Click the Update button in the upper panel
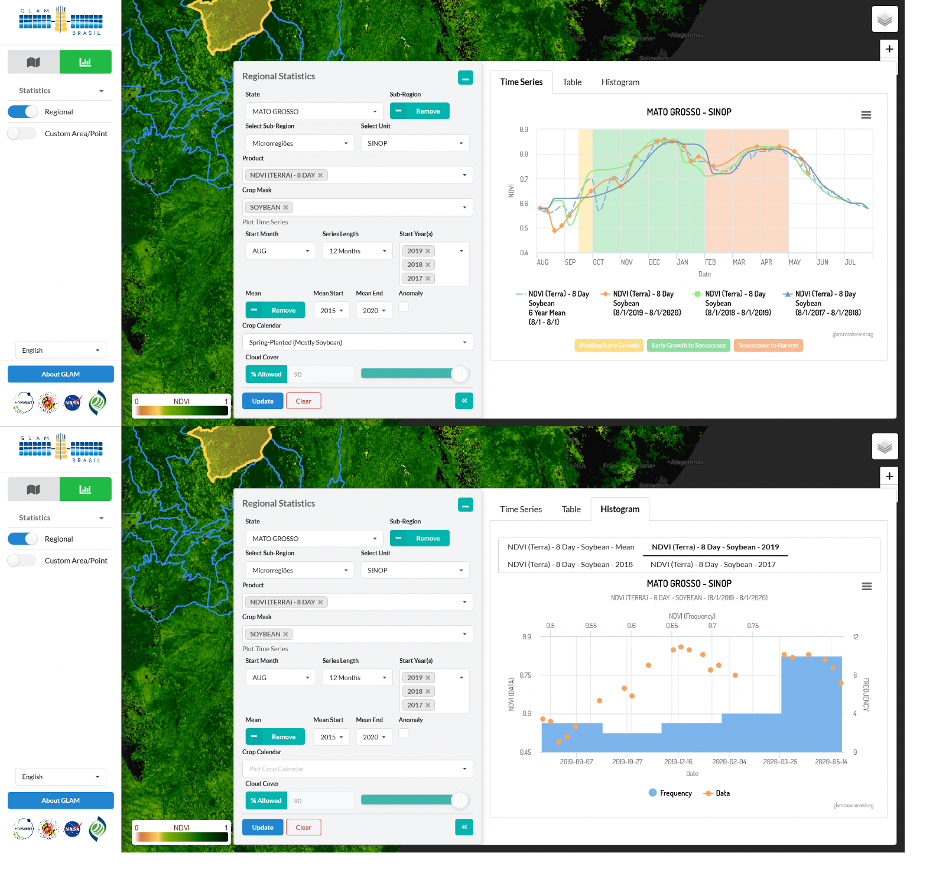The height and width of the screenshot is (888, 936). [x=262, y=401]
